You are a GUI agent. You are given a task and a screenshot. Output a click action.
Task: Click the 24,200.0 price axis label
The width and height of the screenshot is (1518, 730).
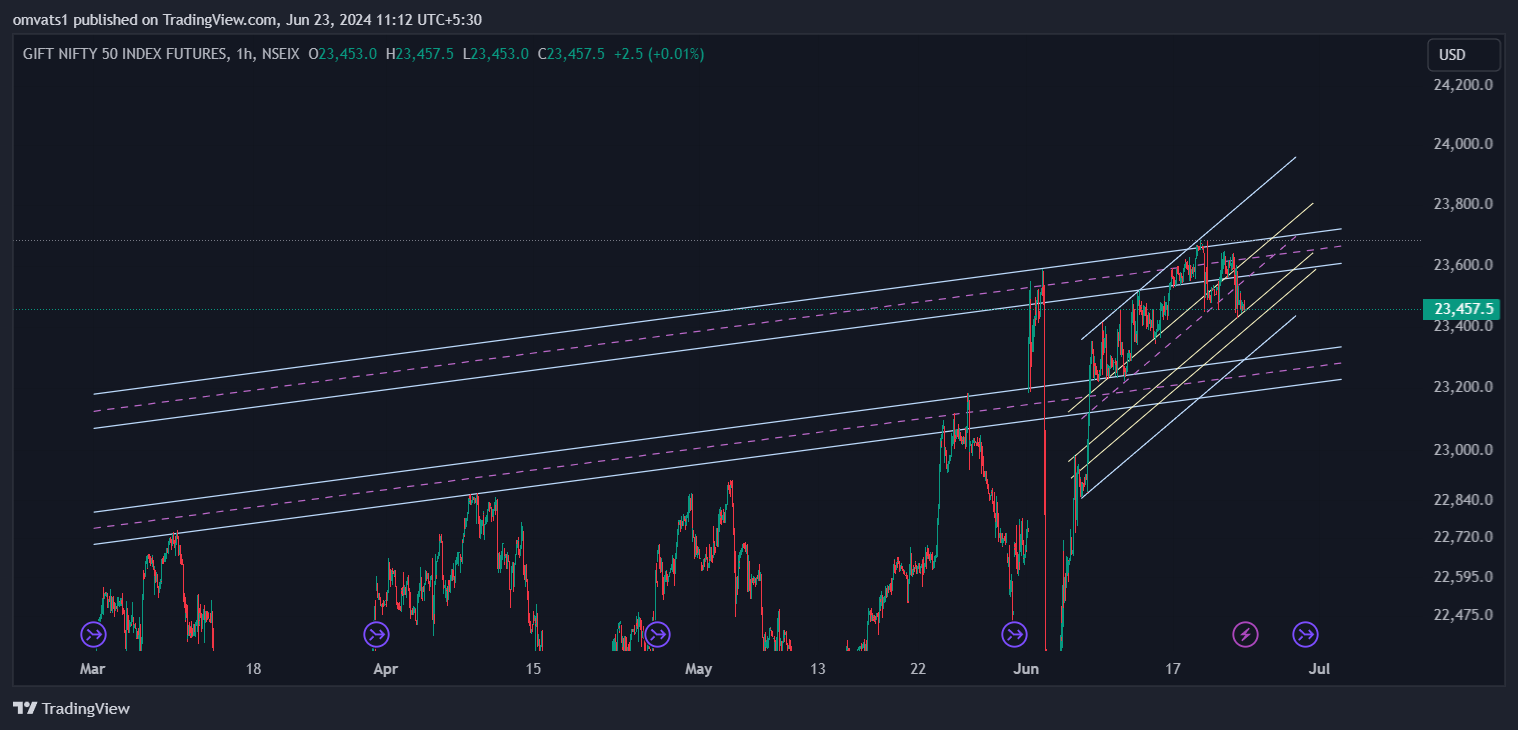point(1463,85)
